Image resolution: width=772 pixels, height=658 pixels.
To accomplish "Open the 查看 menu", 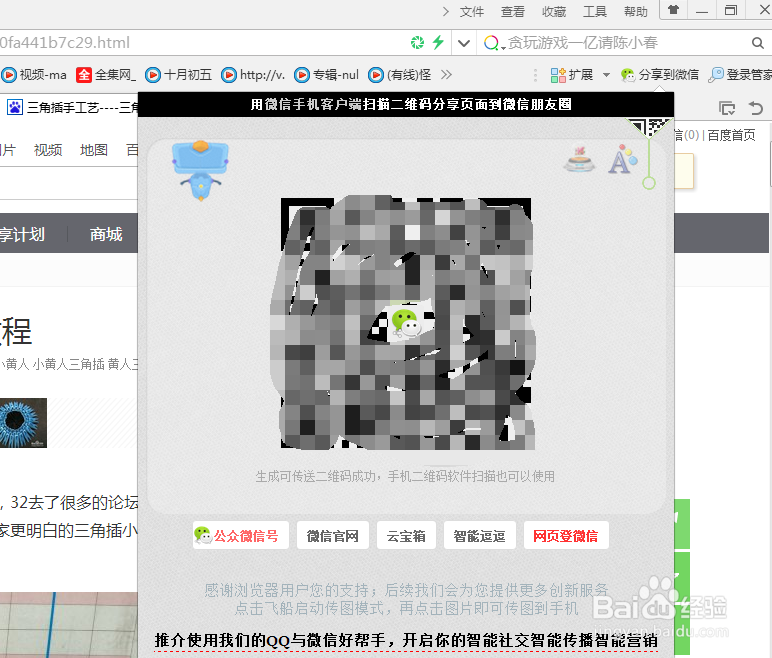I will (x=513, y=11).
